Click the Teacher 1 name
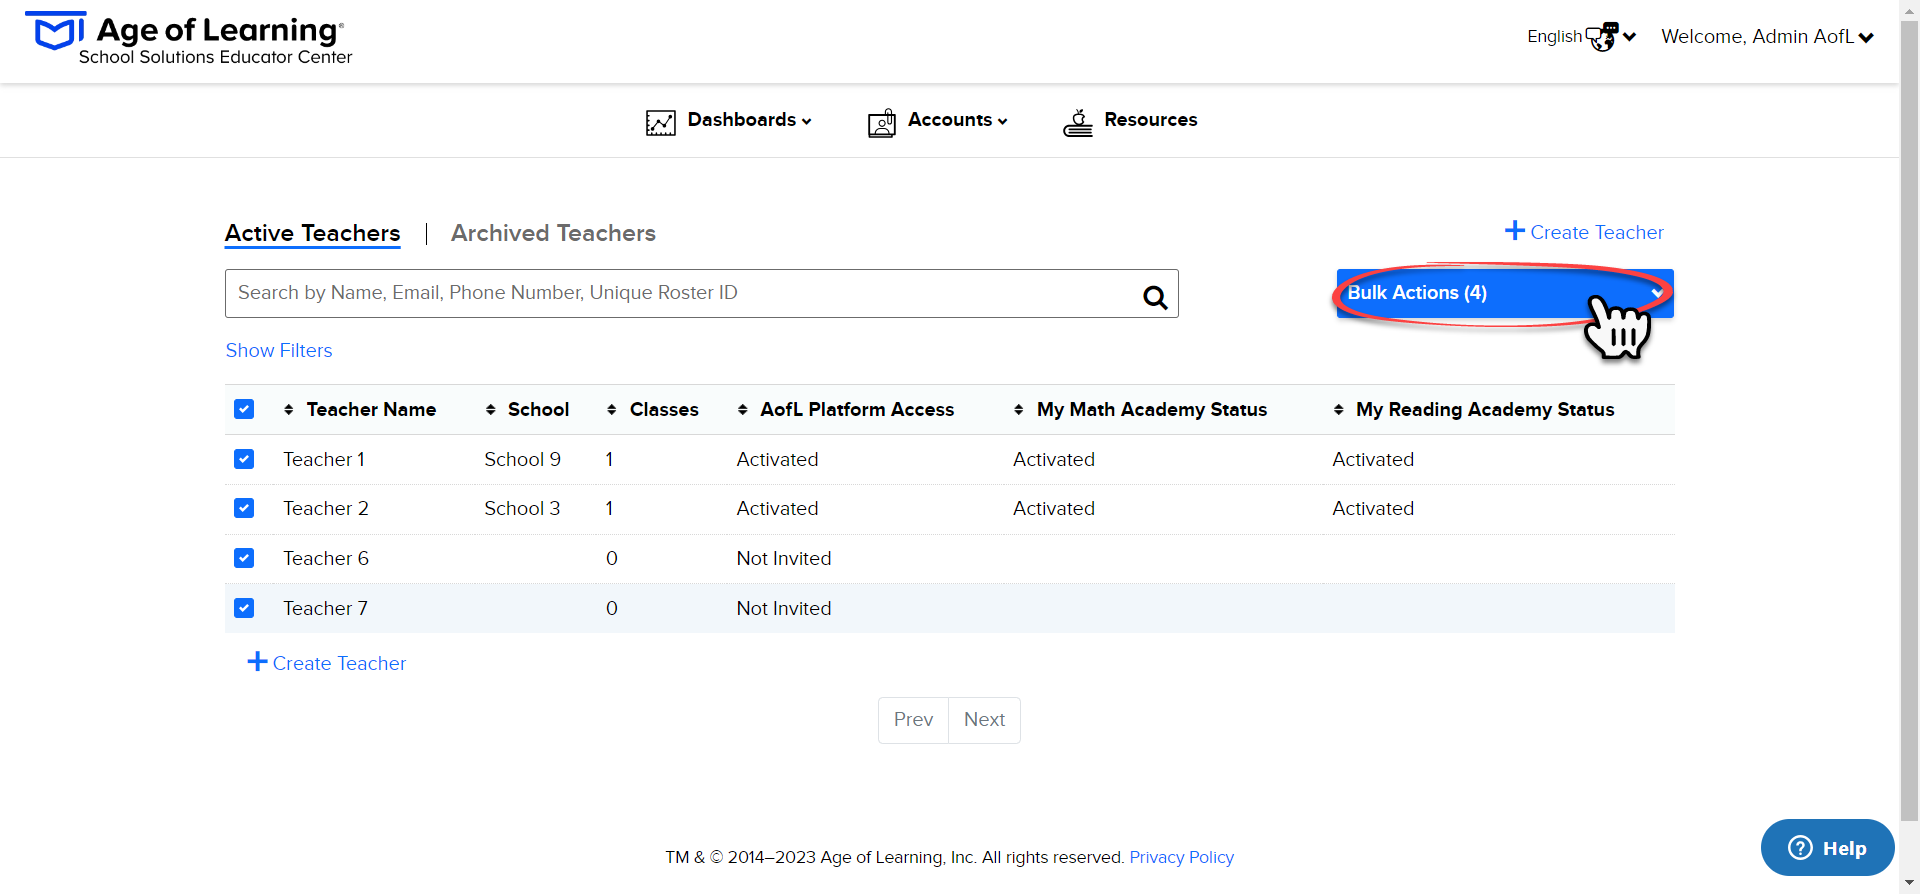 coord(324,459)
